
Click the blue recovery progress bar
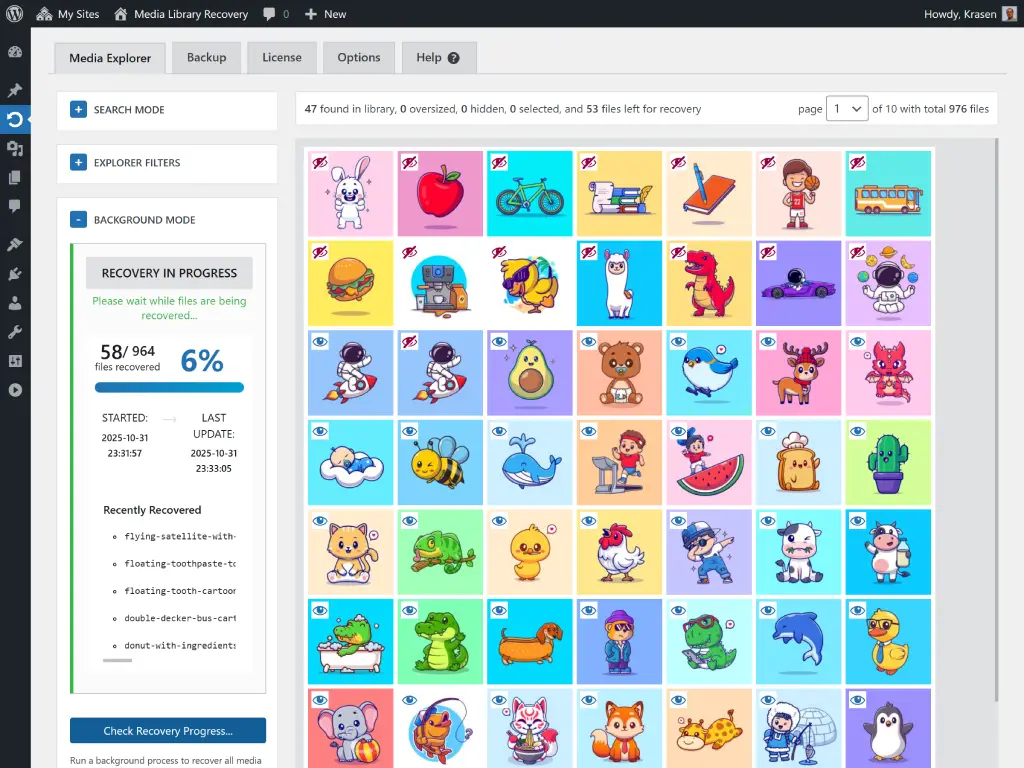click(168, 389)
